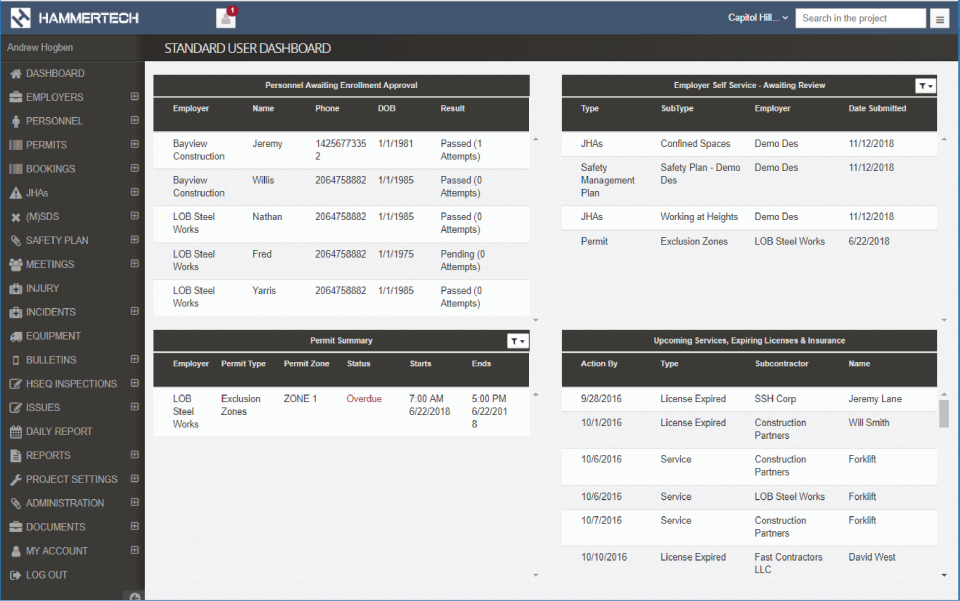This screenshot has width=960, height=601.
Task: Click the Injury medkit icon
Action: [x=16, y=288]
